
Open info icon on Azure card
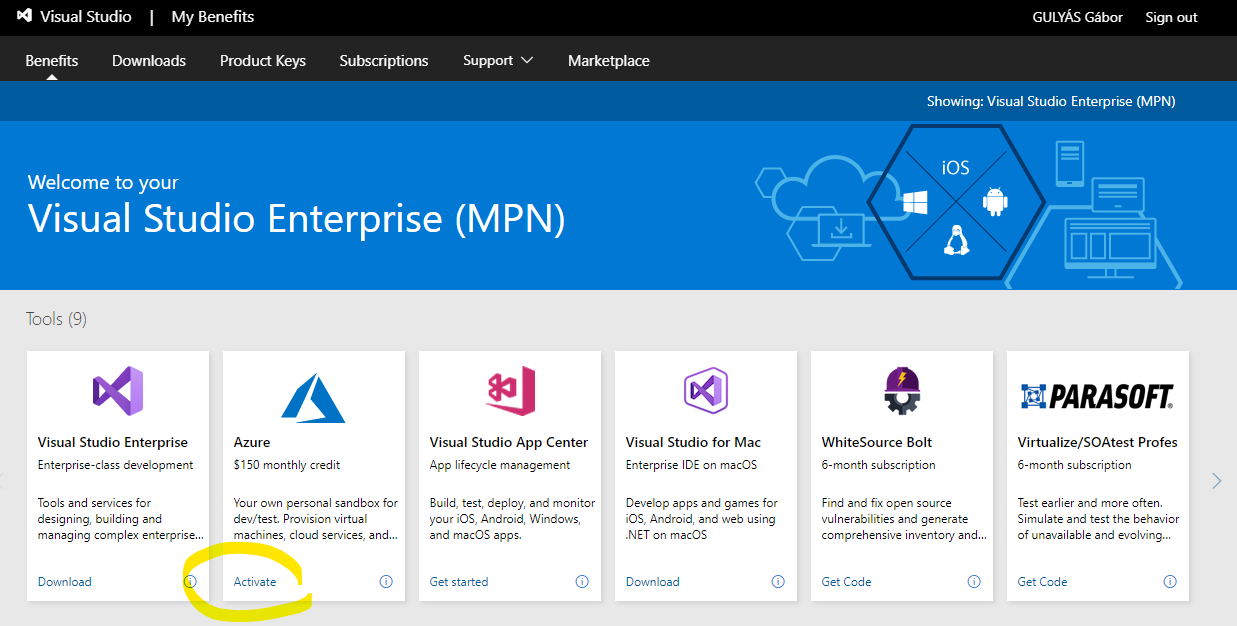click(x=386, y=581)
